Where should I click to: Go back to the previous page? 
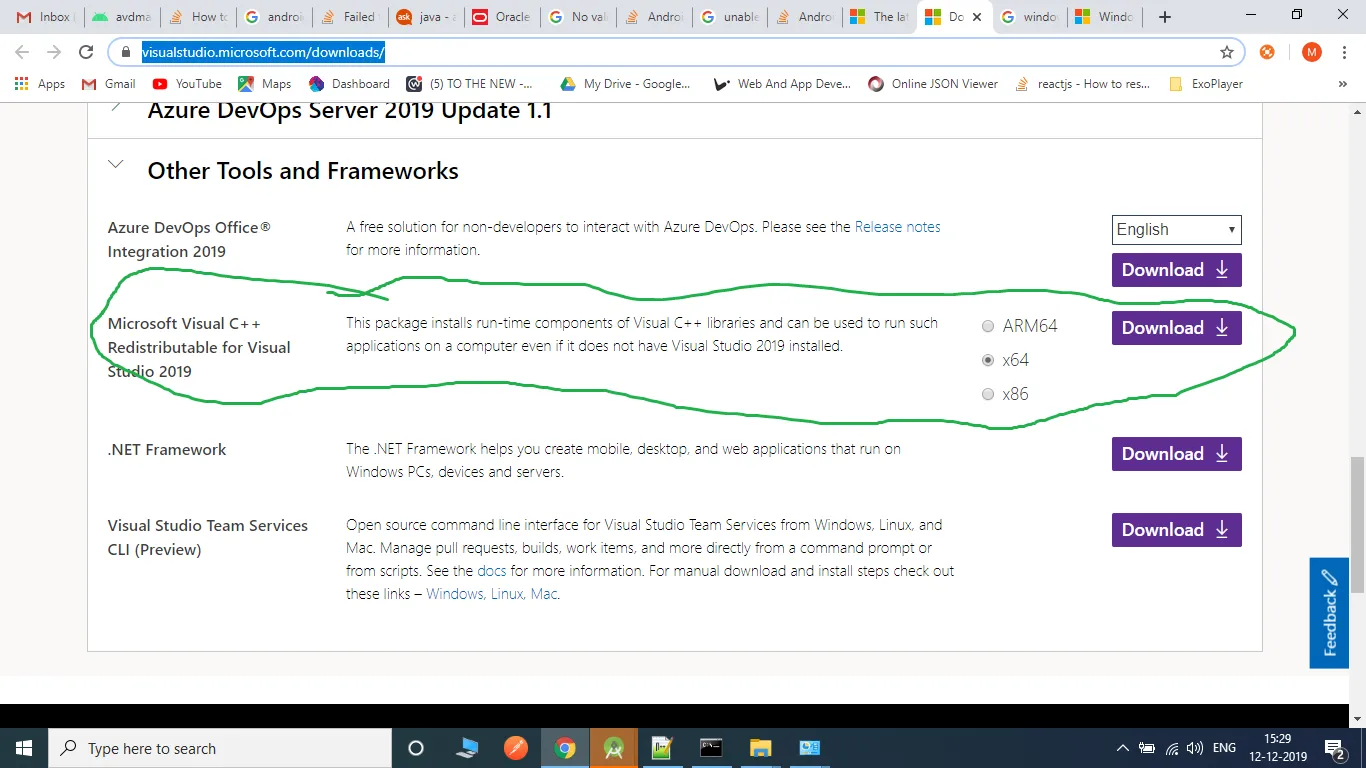coord(22,52)
